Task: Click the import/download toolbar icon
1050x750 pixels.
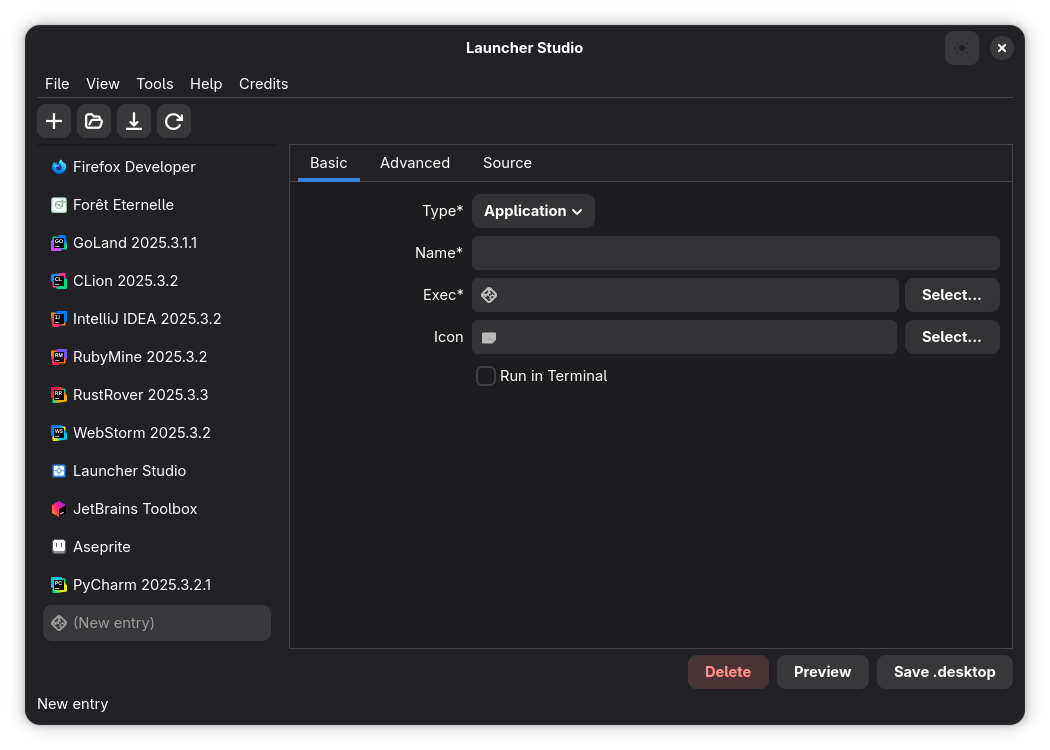Action: (134, 121)
